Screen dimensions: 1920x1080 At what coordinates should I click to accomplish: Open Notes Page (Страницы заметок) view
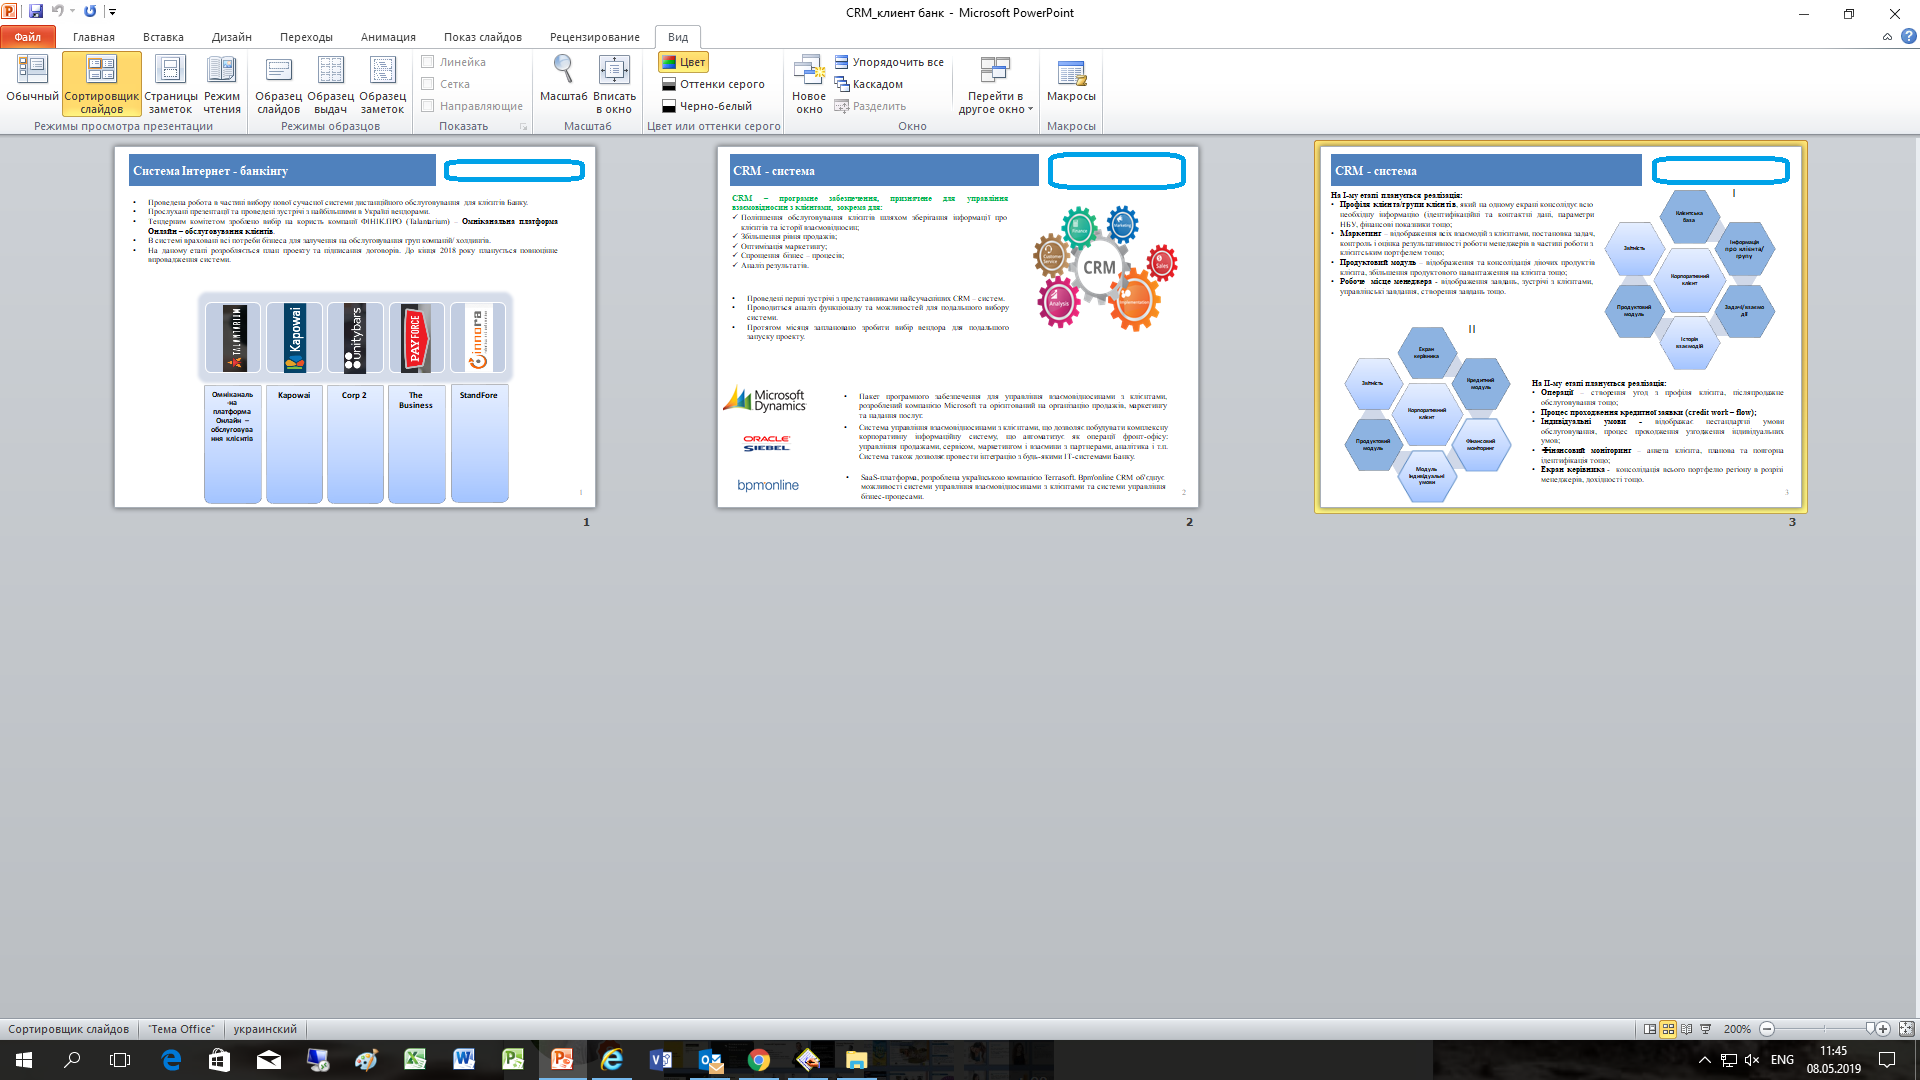170,84
